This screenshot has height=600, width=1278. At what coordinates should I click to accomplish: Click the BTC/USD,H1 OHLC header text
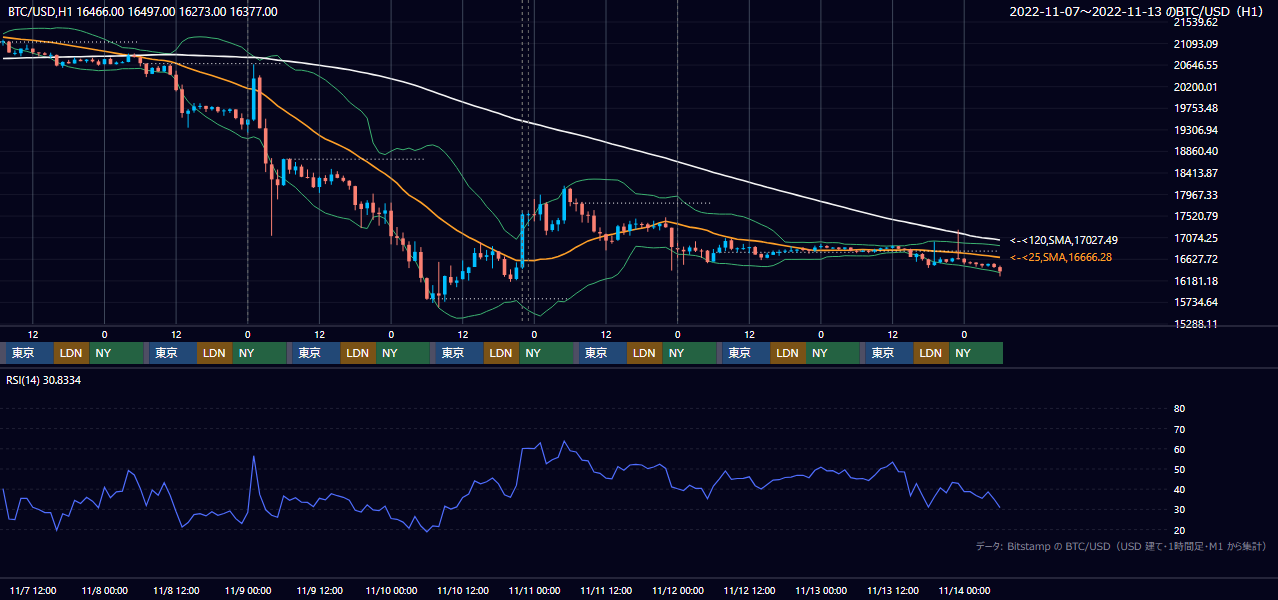click(142, 12)
